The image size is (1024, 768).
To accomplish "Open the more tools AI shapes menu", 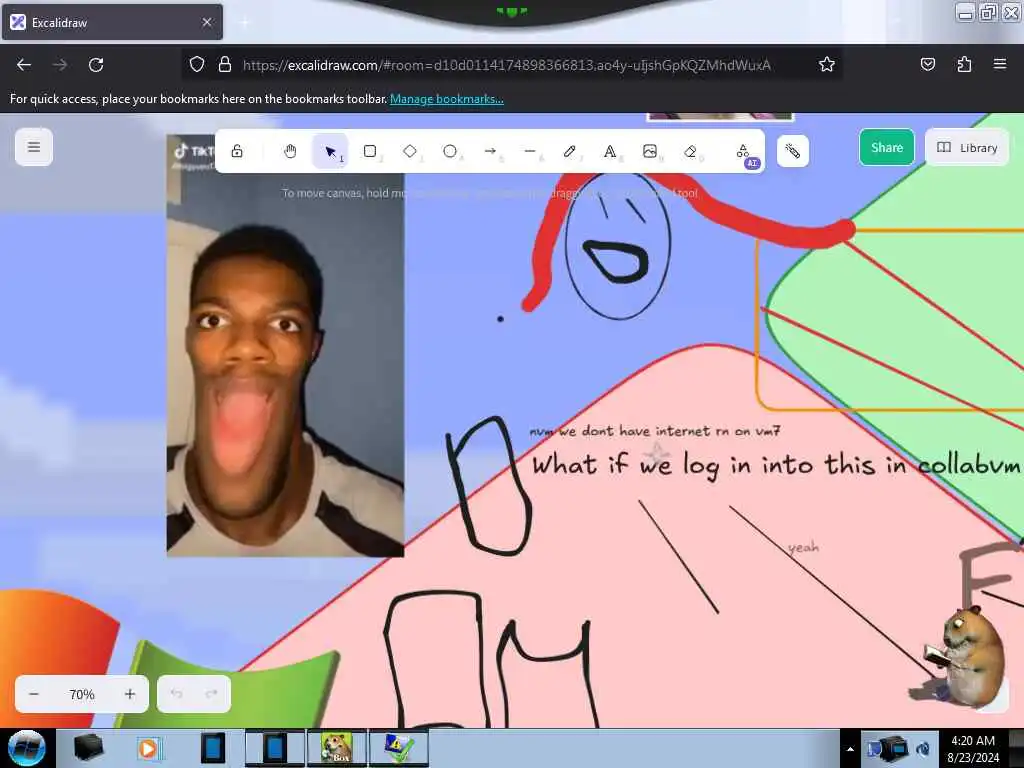I will pos(744,152).
